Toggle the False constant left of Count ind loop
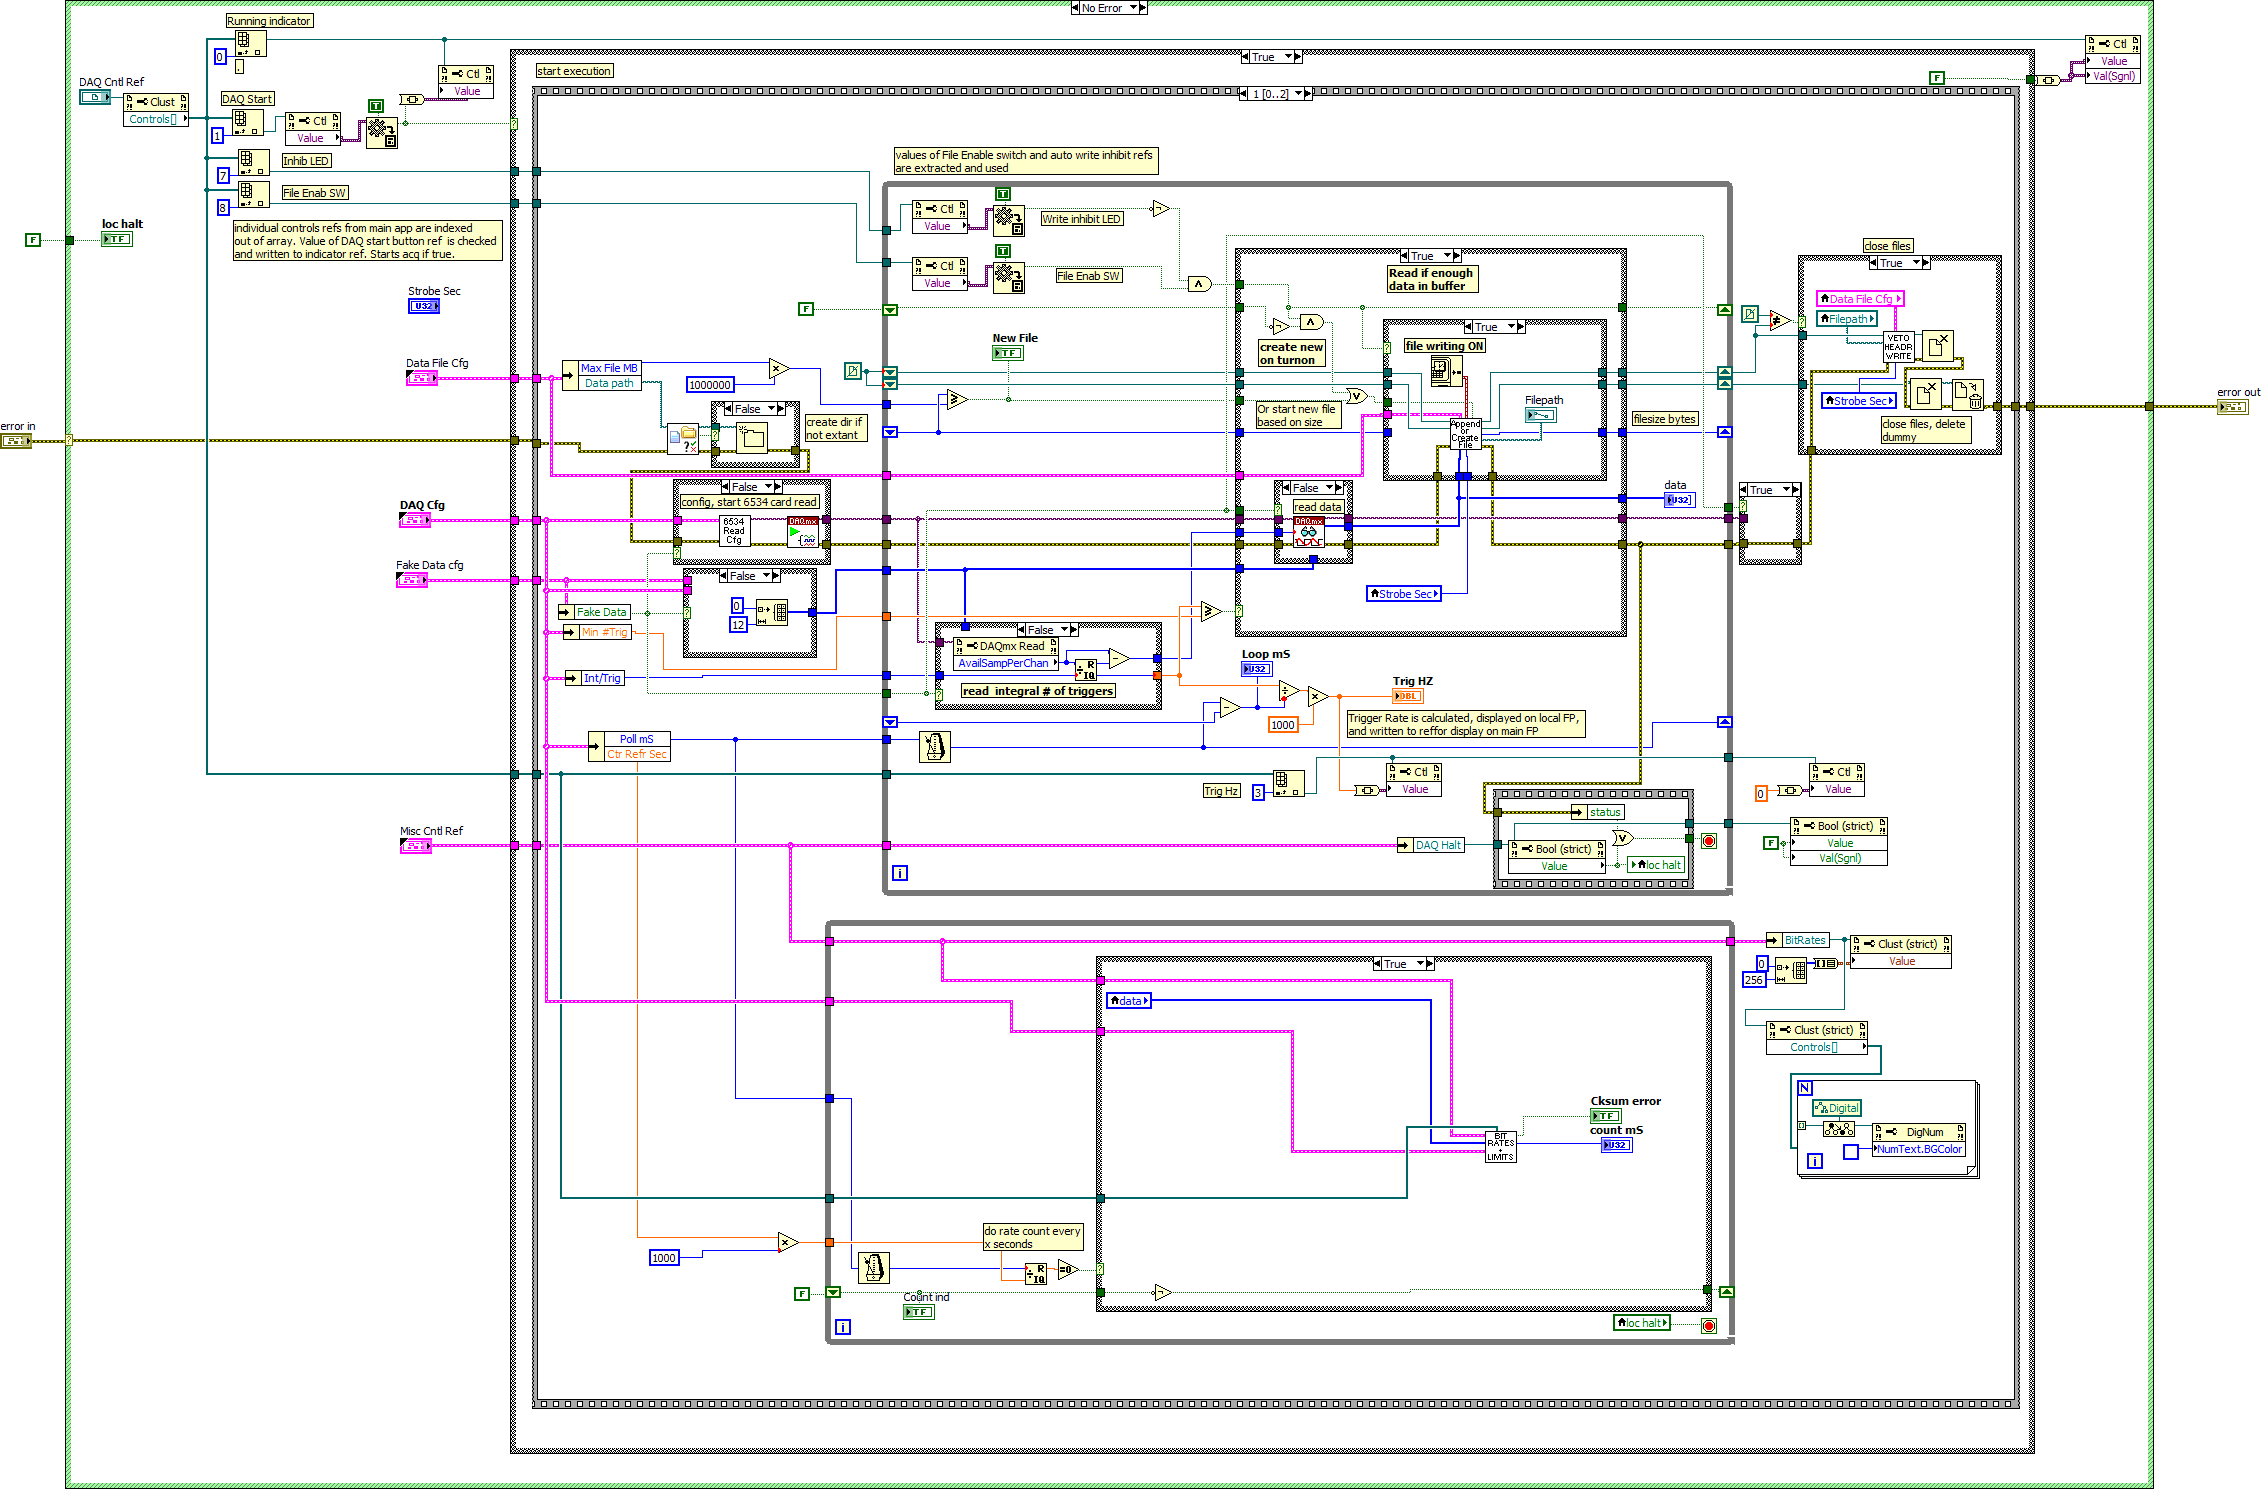Screen dimensions: 2263x1489 [802, 1294]
